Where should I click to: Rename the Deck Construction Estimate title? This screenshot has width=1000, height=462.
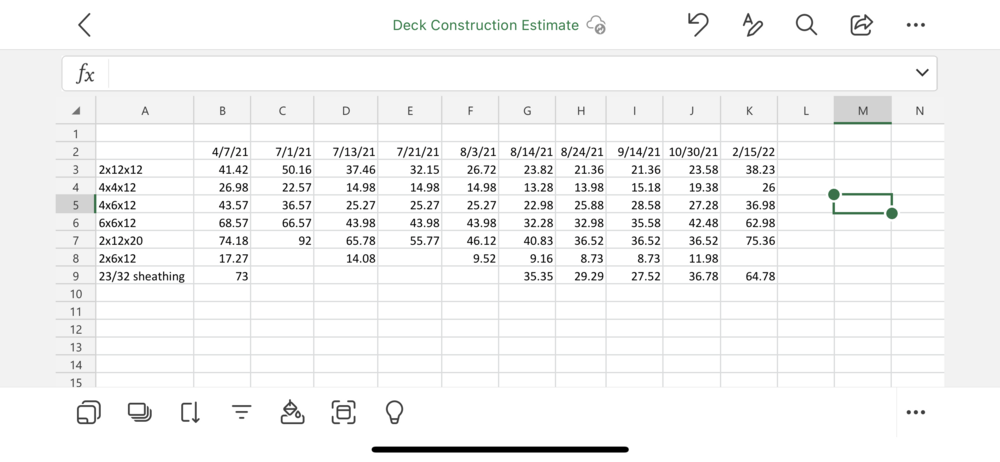(485, 25)
